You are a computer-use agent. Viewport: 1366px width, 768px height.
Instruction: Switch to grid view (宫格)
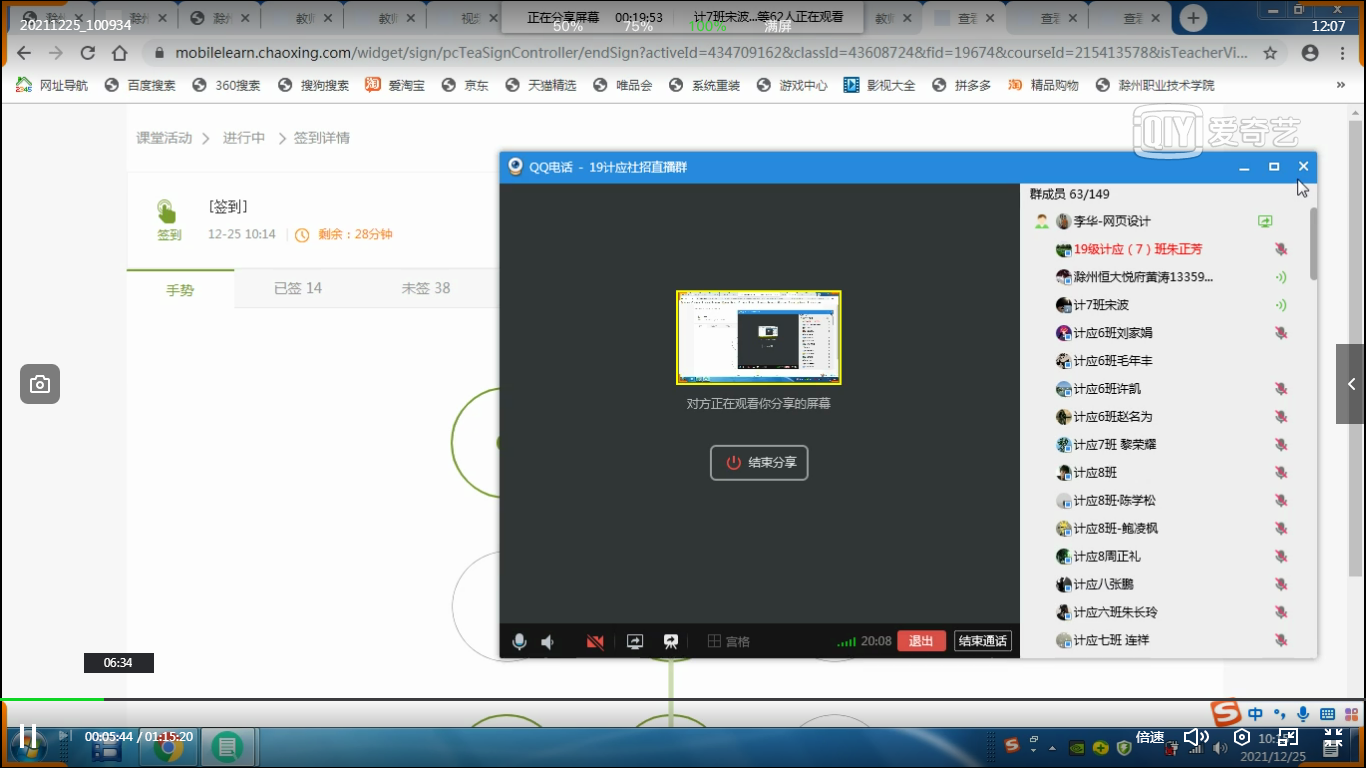click(728, 642)
